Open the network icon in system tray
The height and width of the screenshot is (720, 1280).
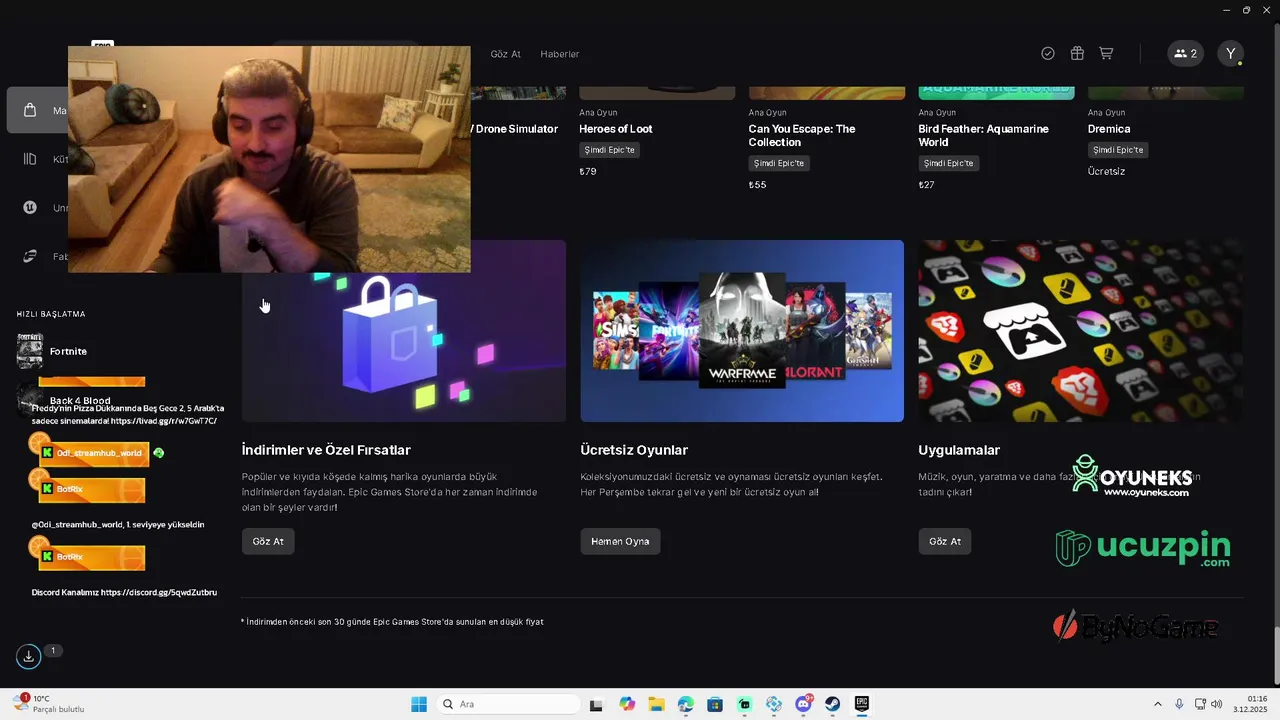coord(1200,704)
